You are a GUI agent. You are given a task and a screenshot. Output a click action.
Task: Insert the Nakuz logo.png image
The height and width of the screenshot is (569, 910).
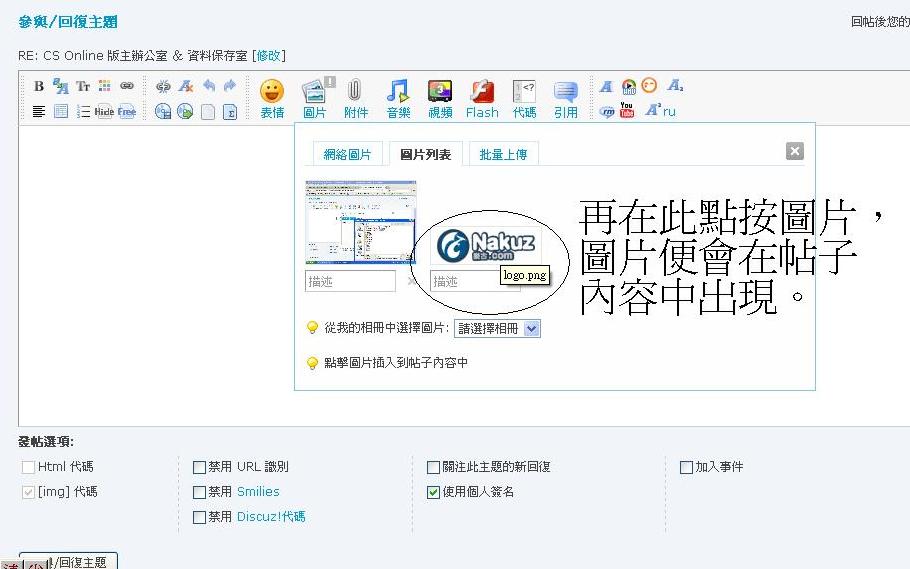(x=486, y=245)
